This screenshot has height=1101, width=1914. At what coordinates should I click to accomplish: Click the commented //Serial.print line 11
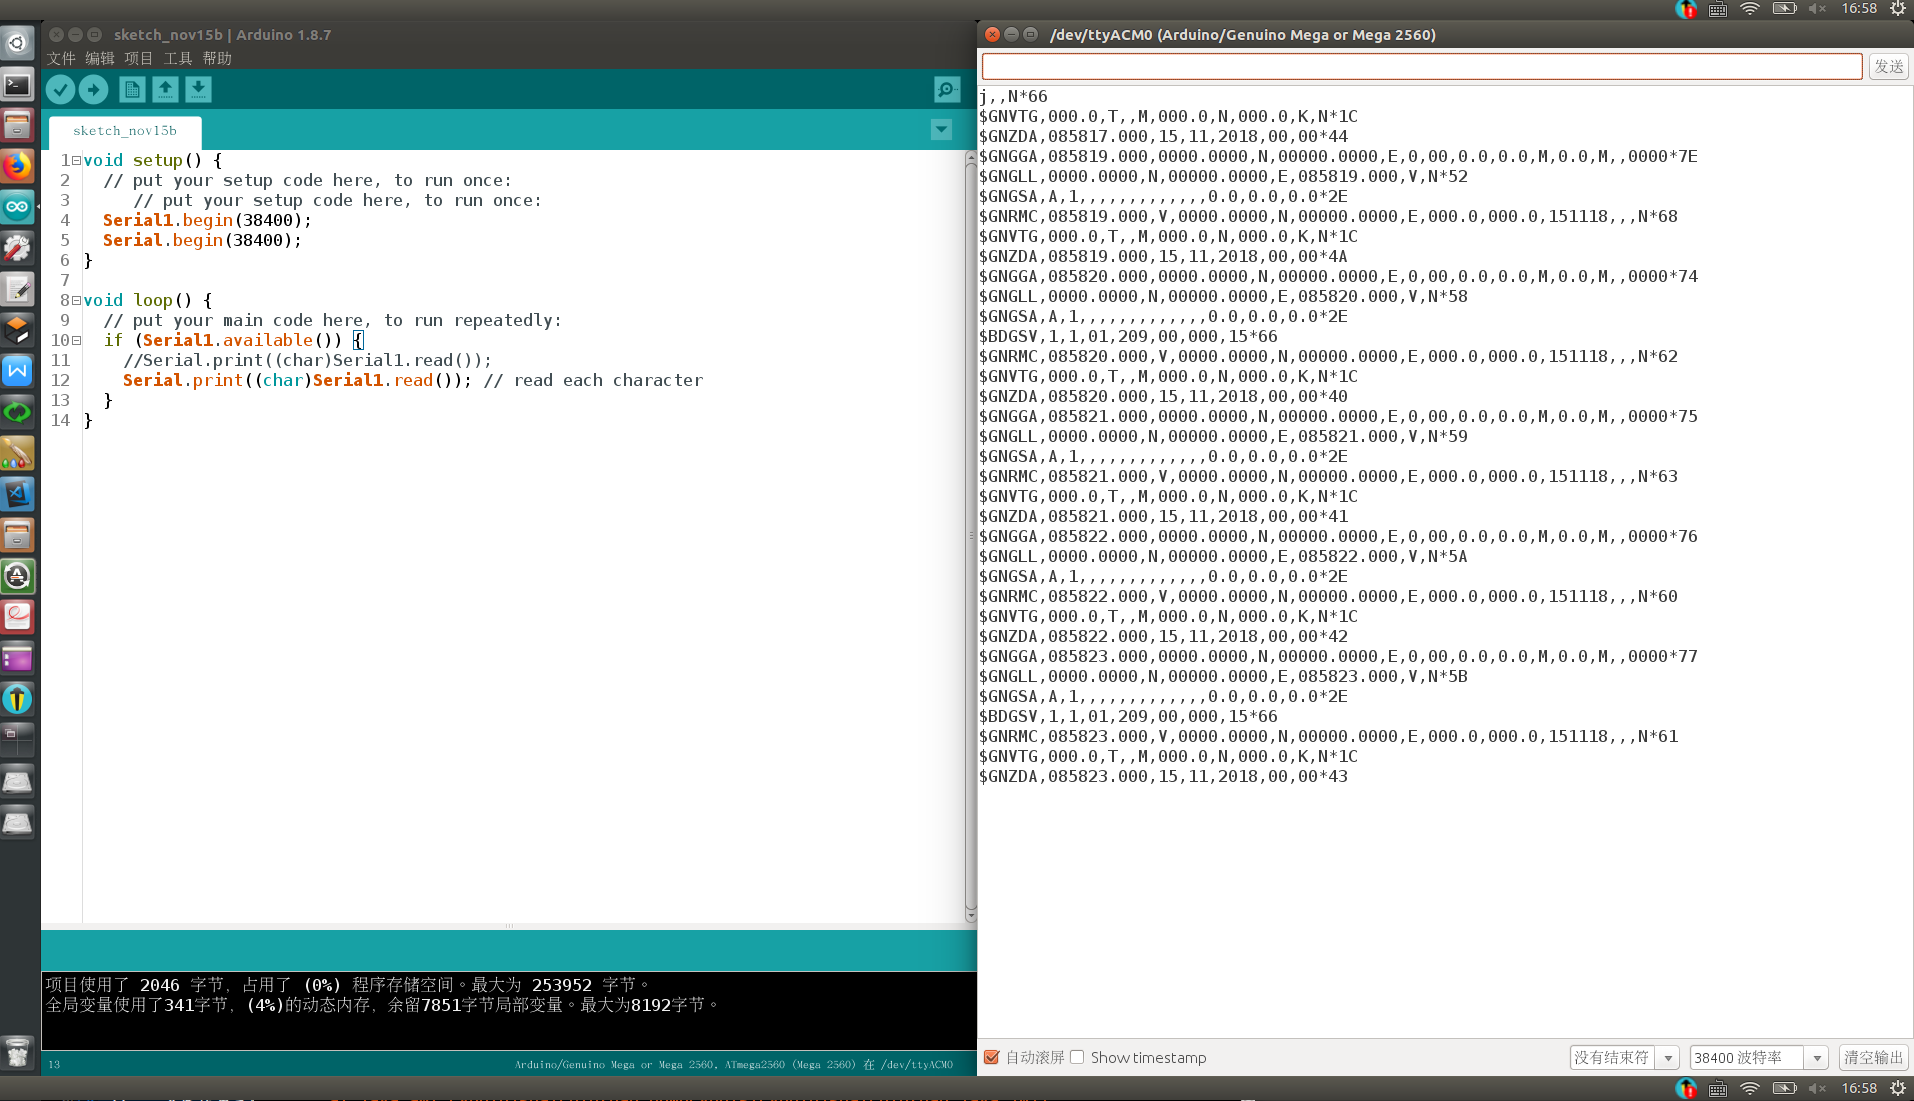pyautogui.click(x=307, y=360)
